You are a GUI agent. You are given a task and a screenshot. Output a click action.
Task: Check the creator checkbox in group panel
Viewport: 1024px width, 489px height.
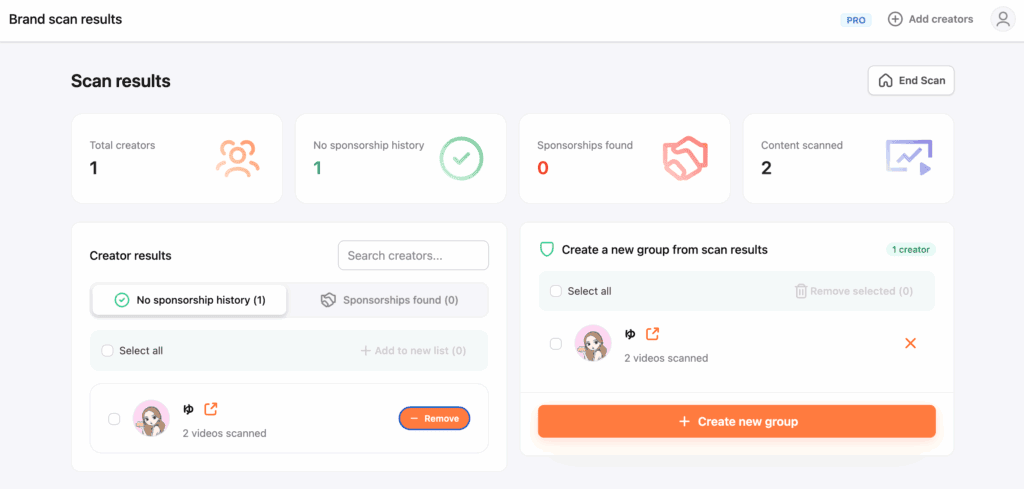coord(556,344)
